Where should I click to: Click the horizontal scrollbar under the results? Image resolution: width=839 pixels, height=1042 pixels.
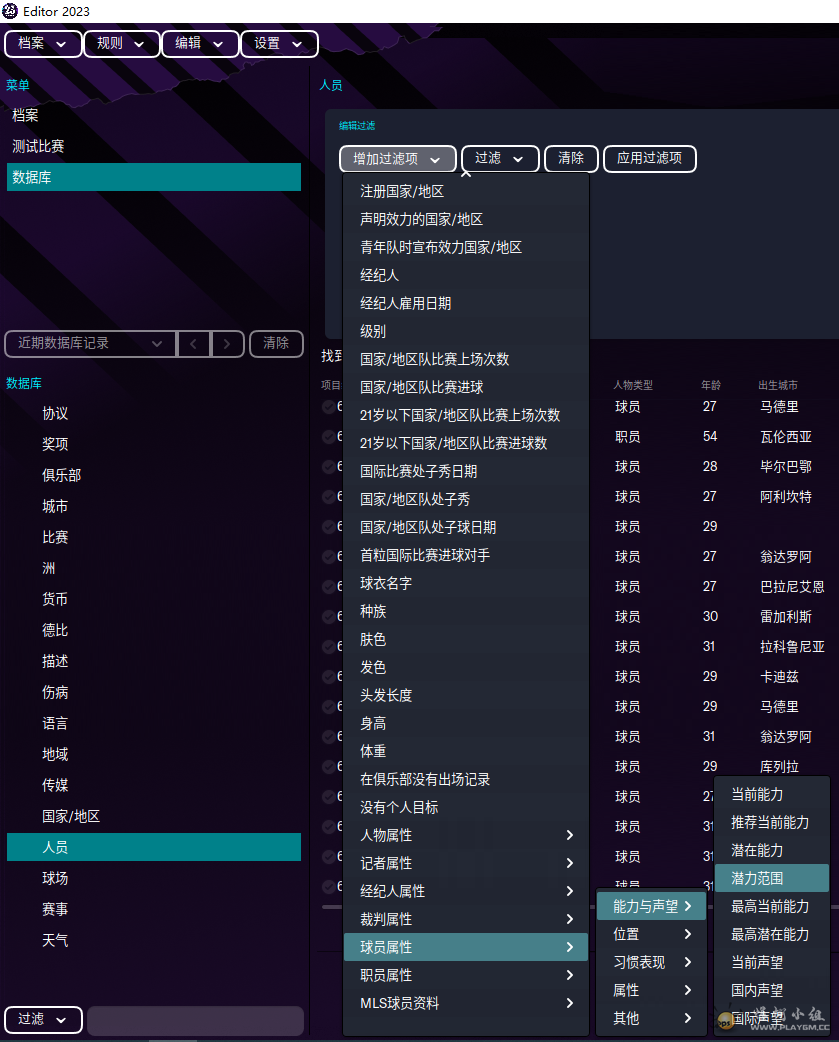(x=330, y=907)
